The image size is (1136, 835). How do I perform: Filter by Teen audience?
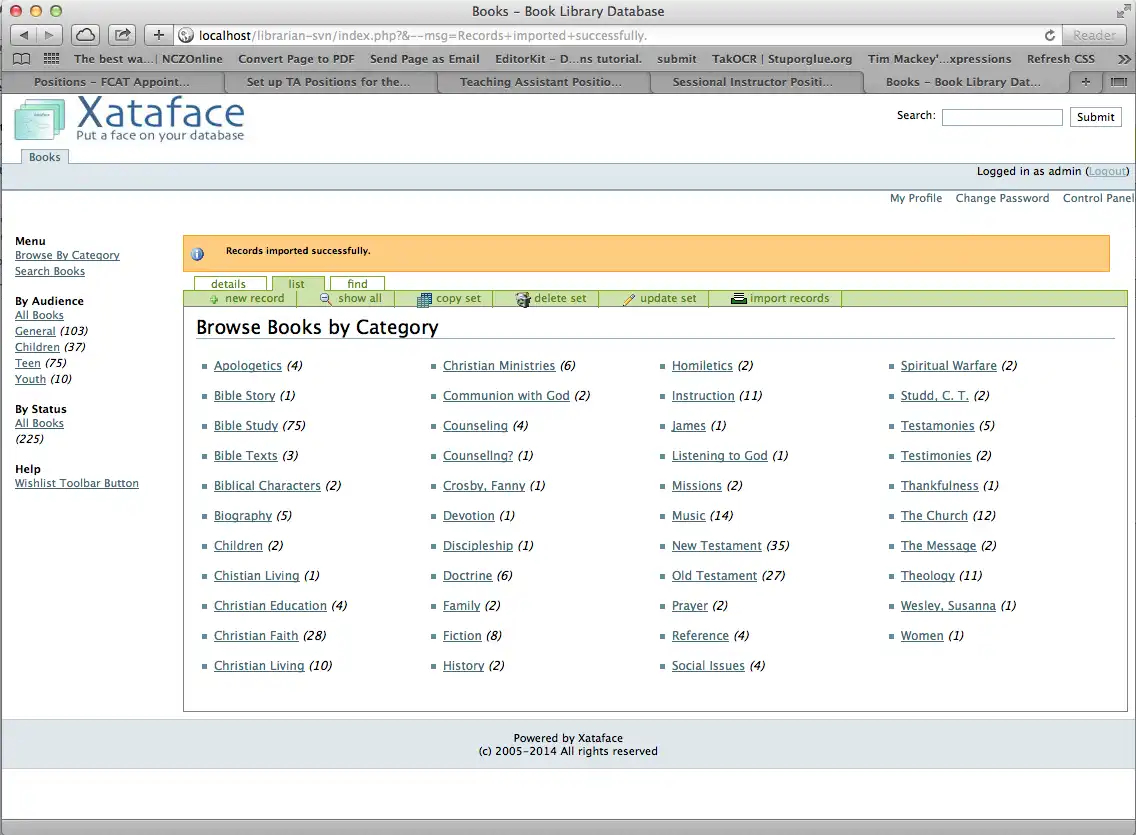[x=28, y=363]
